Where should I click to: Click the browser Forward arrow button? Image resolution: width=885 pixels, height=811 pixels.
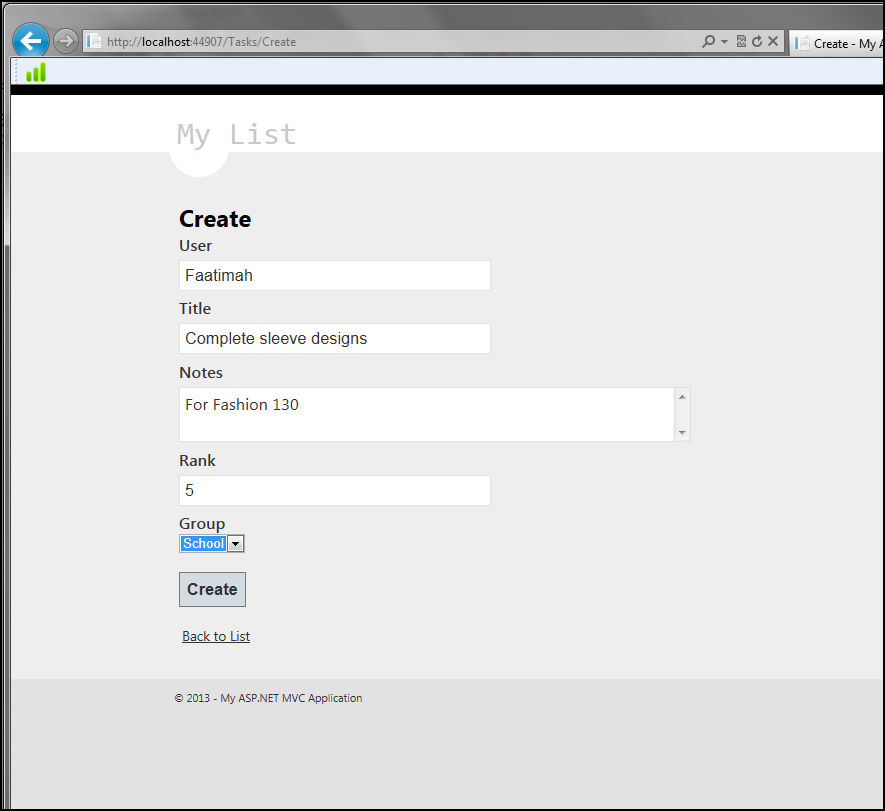(x=65, y=41)
